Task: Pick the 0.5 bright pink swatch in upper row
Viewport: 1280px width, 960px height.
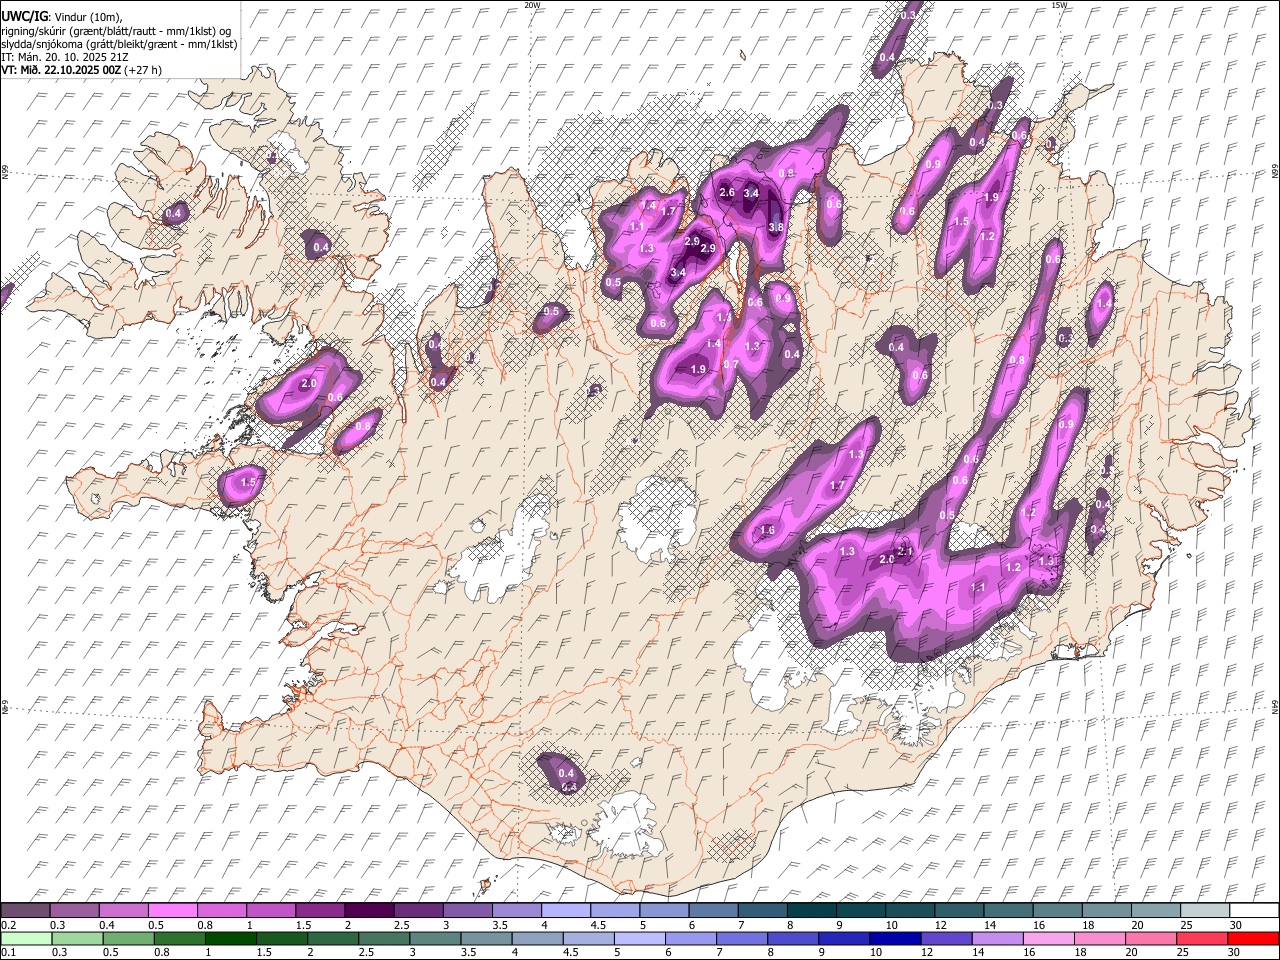Action: [x=172, y=911]
